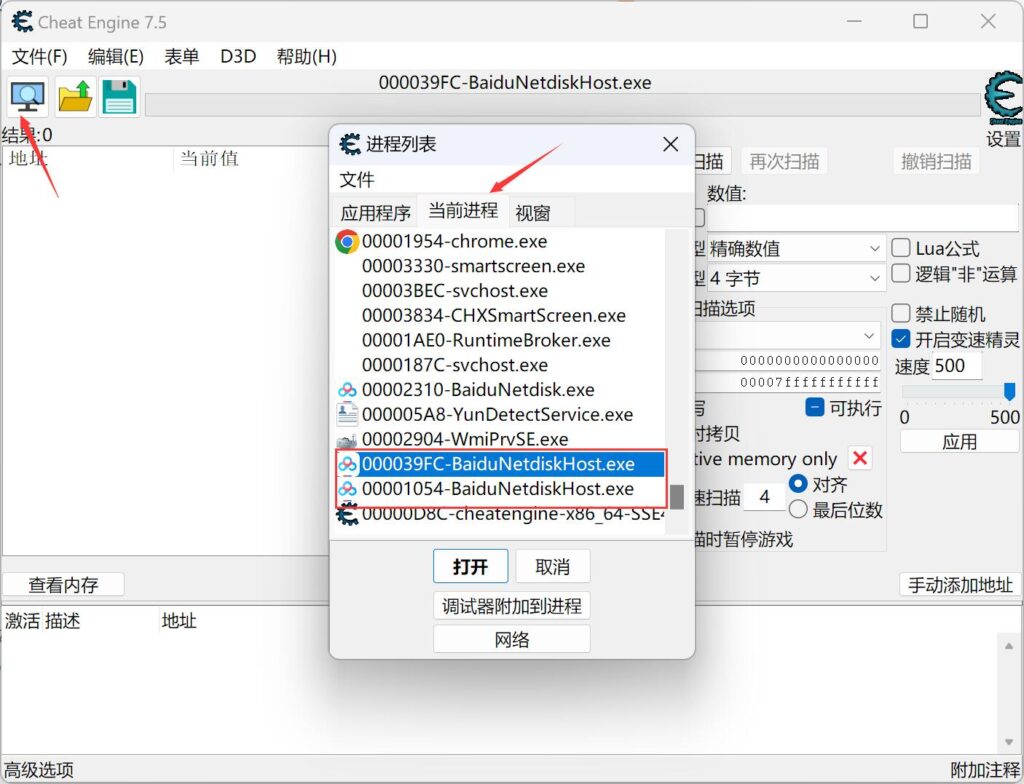Viewport: 1024px width, 784px height.
Task: Uncheck the 开启变速精灵 checkbox
Action: pyautogui.click(x=901, y=339)
